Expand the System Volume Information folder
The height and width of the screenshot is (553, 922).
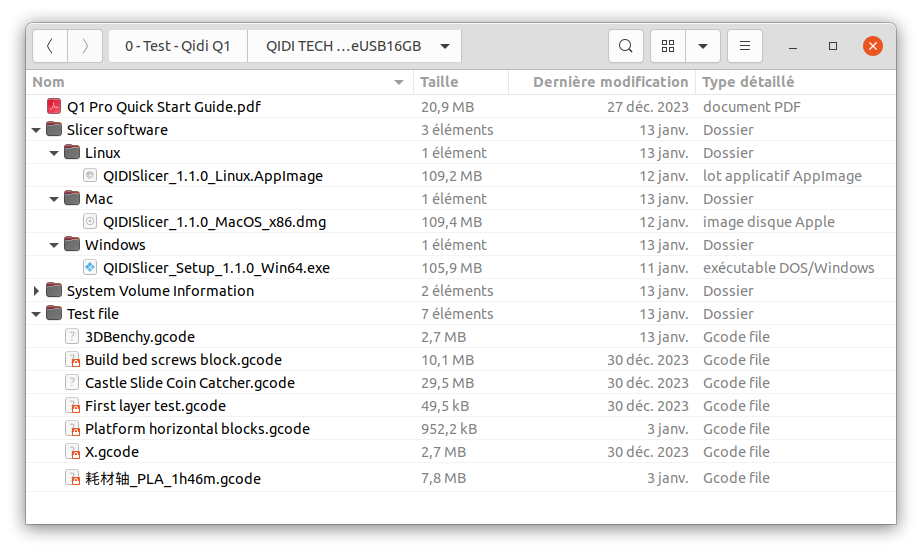[37, 291]
